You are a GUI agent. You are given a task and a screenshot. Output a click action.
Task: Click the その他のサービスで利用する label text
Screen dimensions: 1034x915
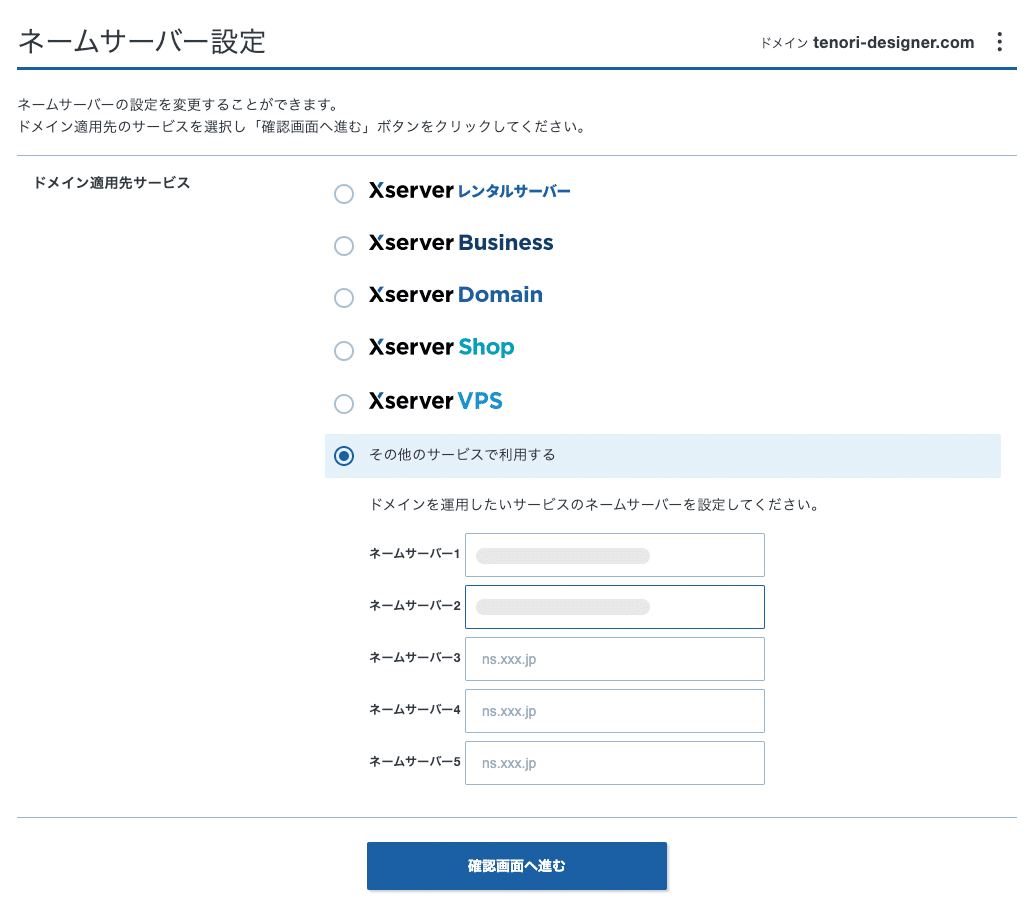(462, 455)
